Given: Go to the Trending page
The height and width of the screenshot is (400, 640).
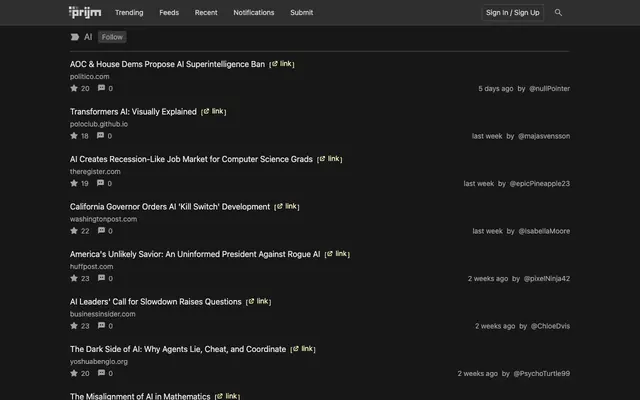Looking at the screenshot, I should click(129, 13).
